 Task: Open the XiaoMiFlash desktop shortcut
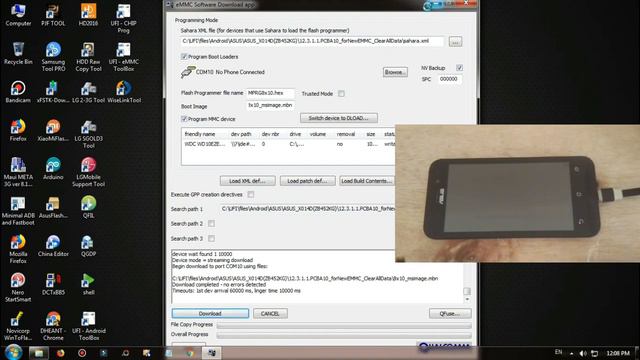click(53, 130)
